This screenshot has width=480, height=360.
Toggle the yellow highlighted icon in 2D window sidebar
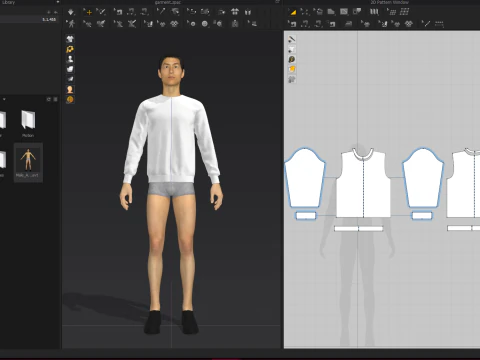point(292,69)
